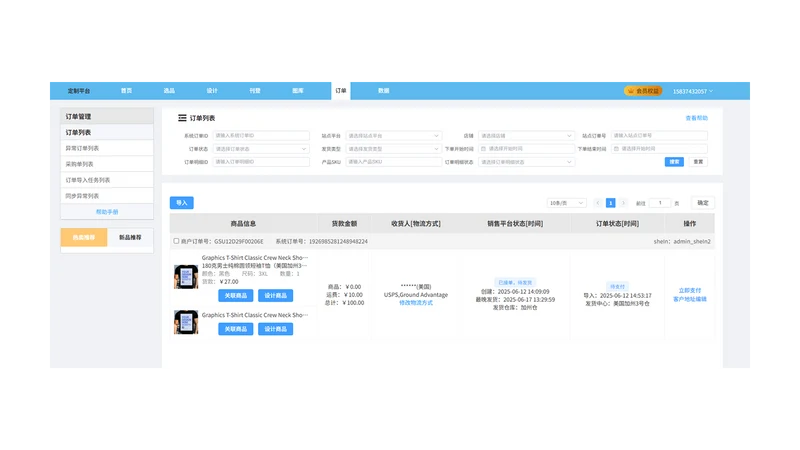Click the 查看帮助 link
The image size is (800, 450).
696,118
